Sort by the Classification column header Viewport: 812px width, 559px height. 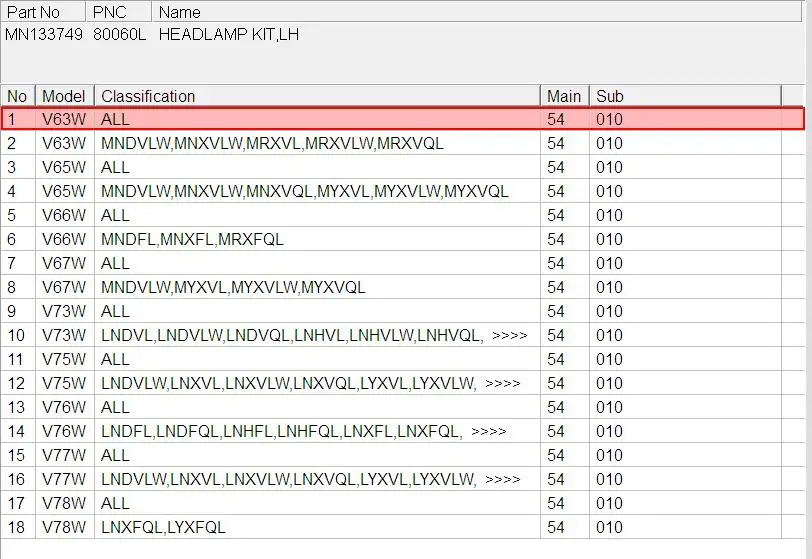(317, 96)
